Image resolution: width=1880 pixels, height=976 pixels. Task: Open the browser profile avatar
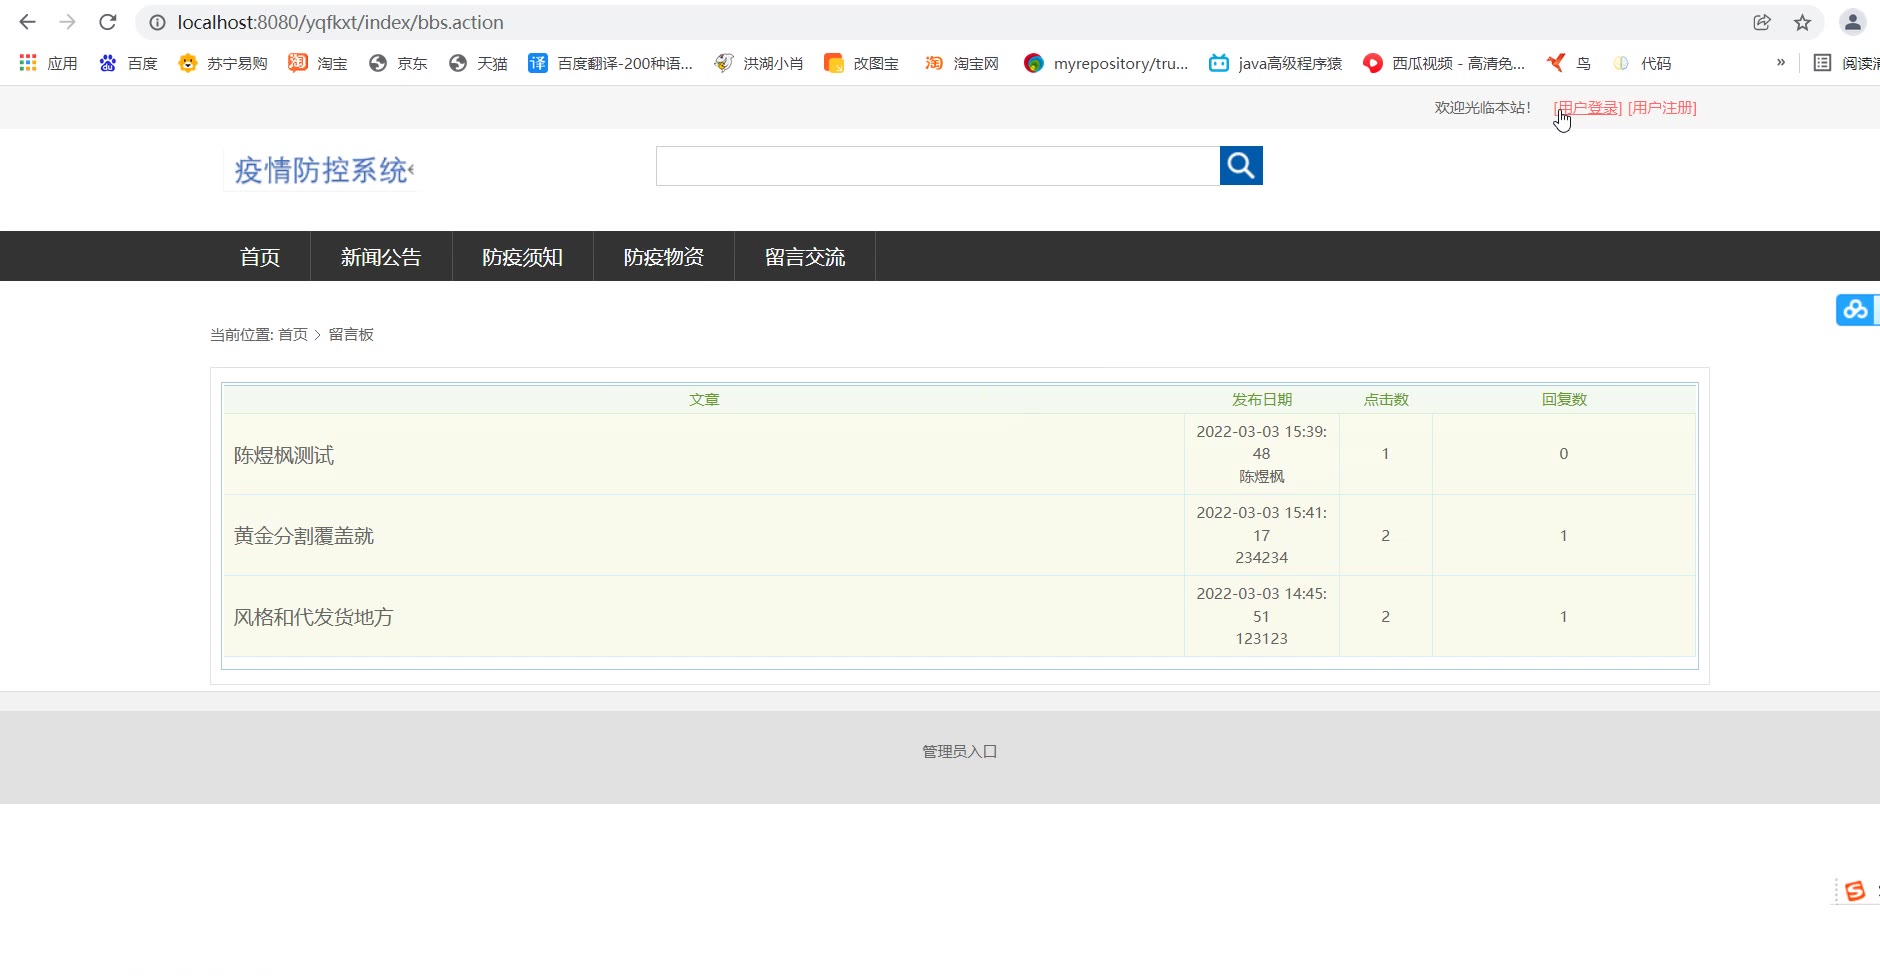(x=1853, y=22)
